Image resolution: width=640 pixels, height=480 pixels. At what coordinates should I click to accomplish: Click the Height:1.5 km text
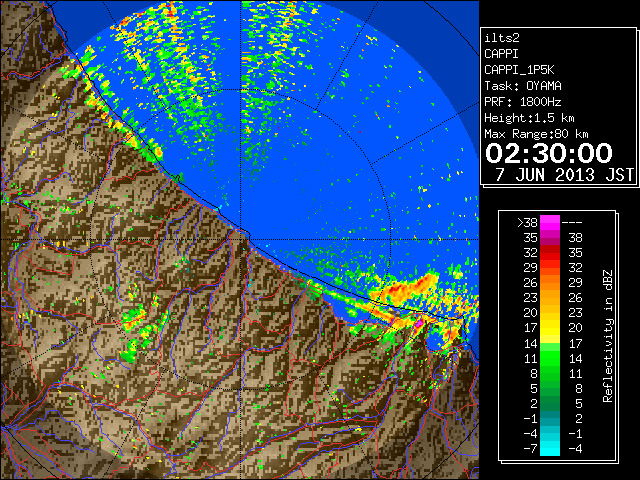529,118
